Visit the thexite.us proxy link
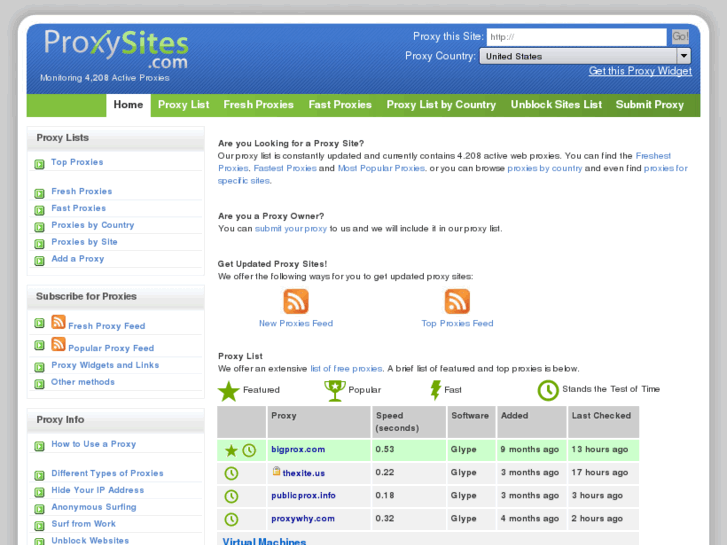The image size is (727, 545). pos(304,473)
